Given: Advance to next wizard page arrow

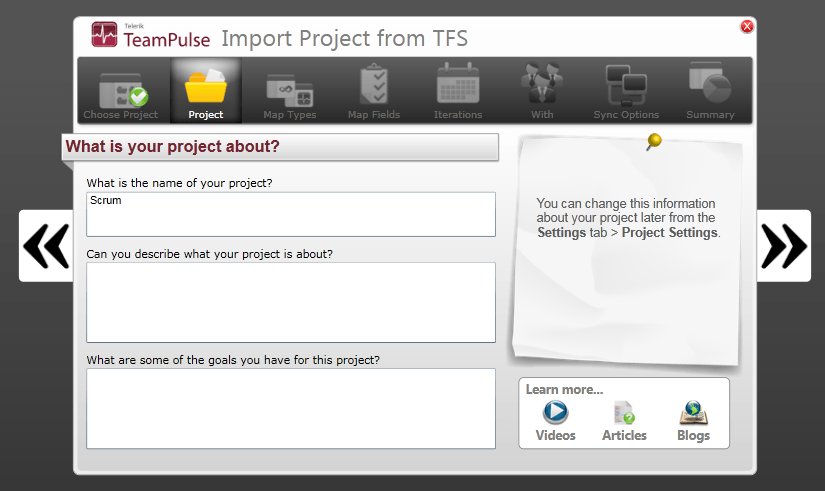Looking at the screenshot, I should click(x=783, y=246).
